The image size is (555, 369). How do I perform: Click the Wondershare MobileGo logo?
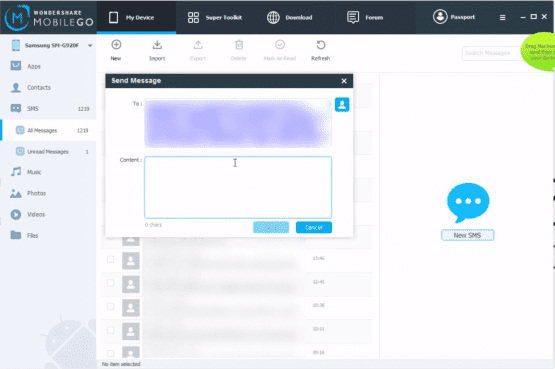pyautogui.click(x=49, y=17)
